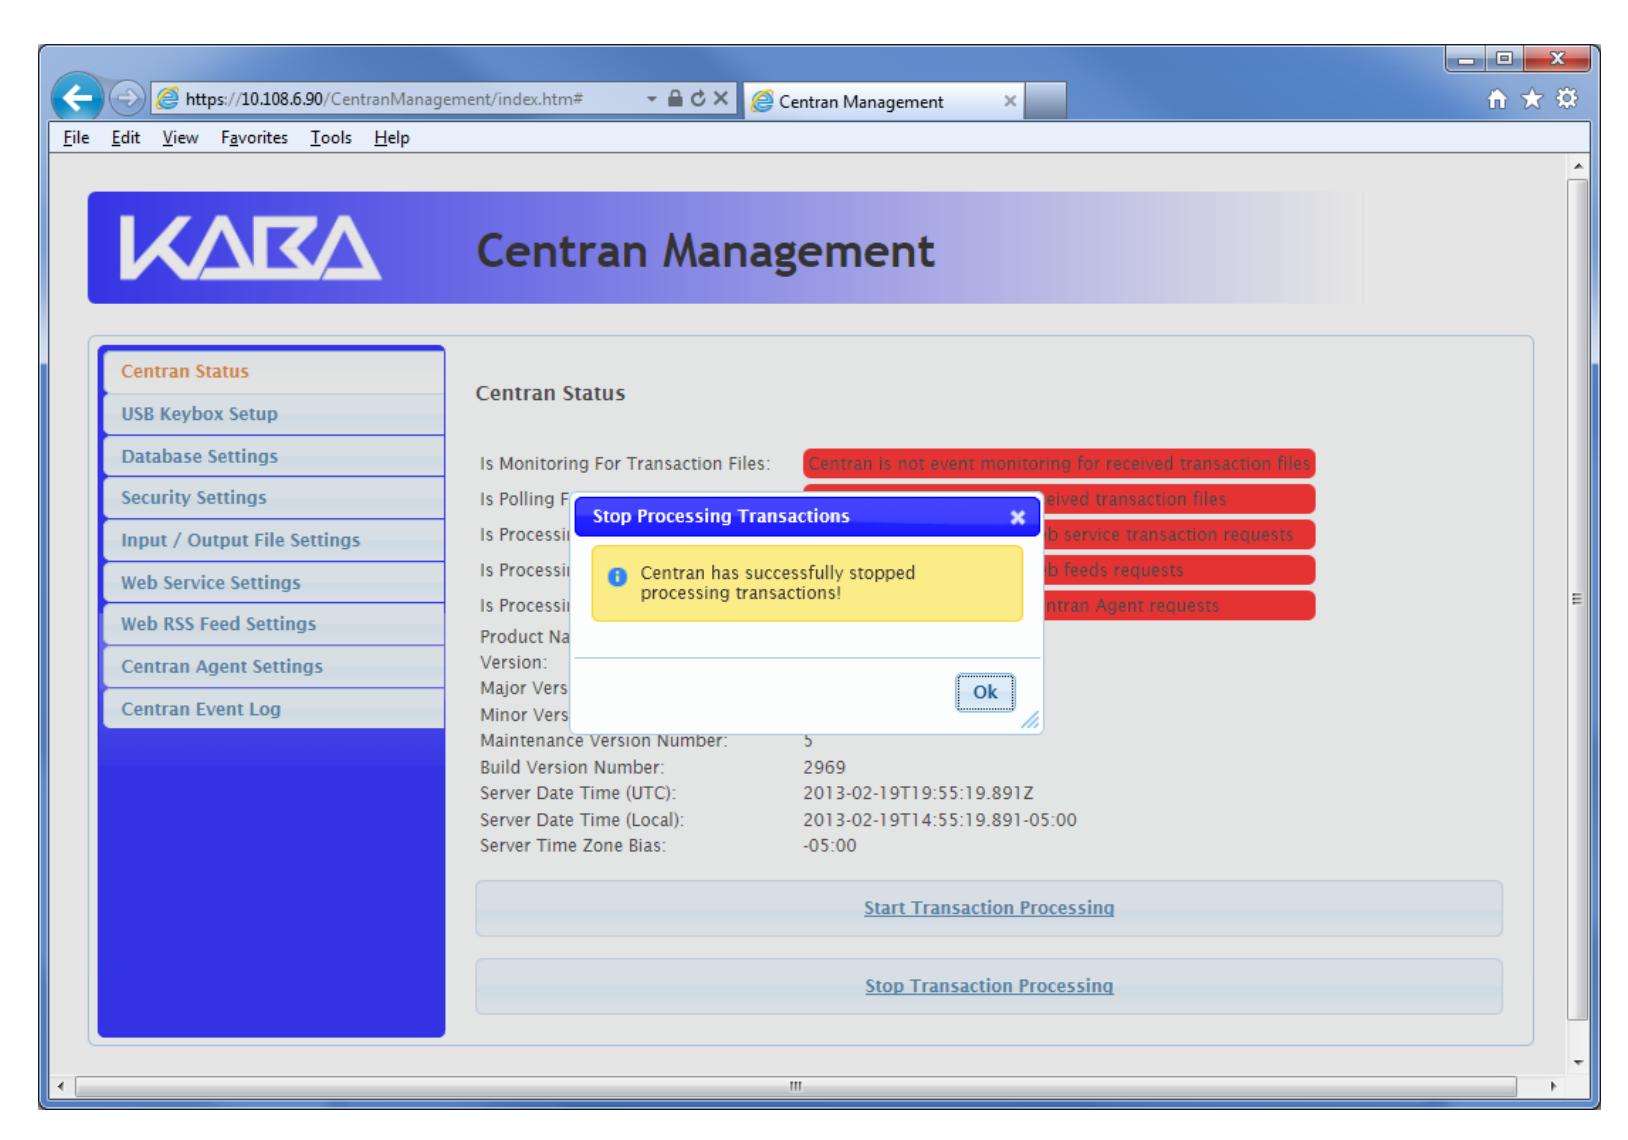The image size is (1628, 1140).
Task: Click the red 'not event monitoring' status message
Action: [1059, 464]
